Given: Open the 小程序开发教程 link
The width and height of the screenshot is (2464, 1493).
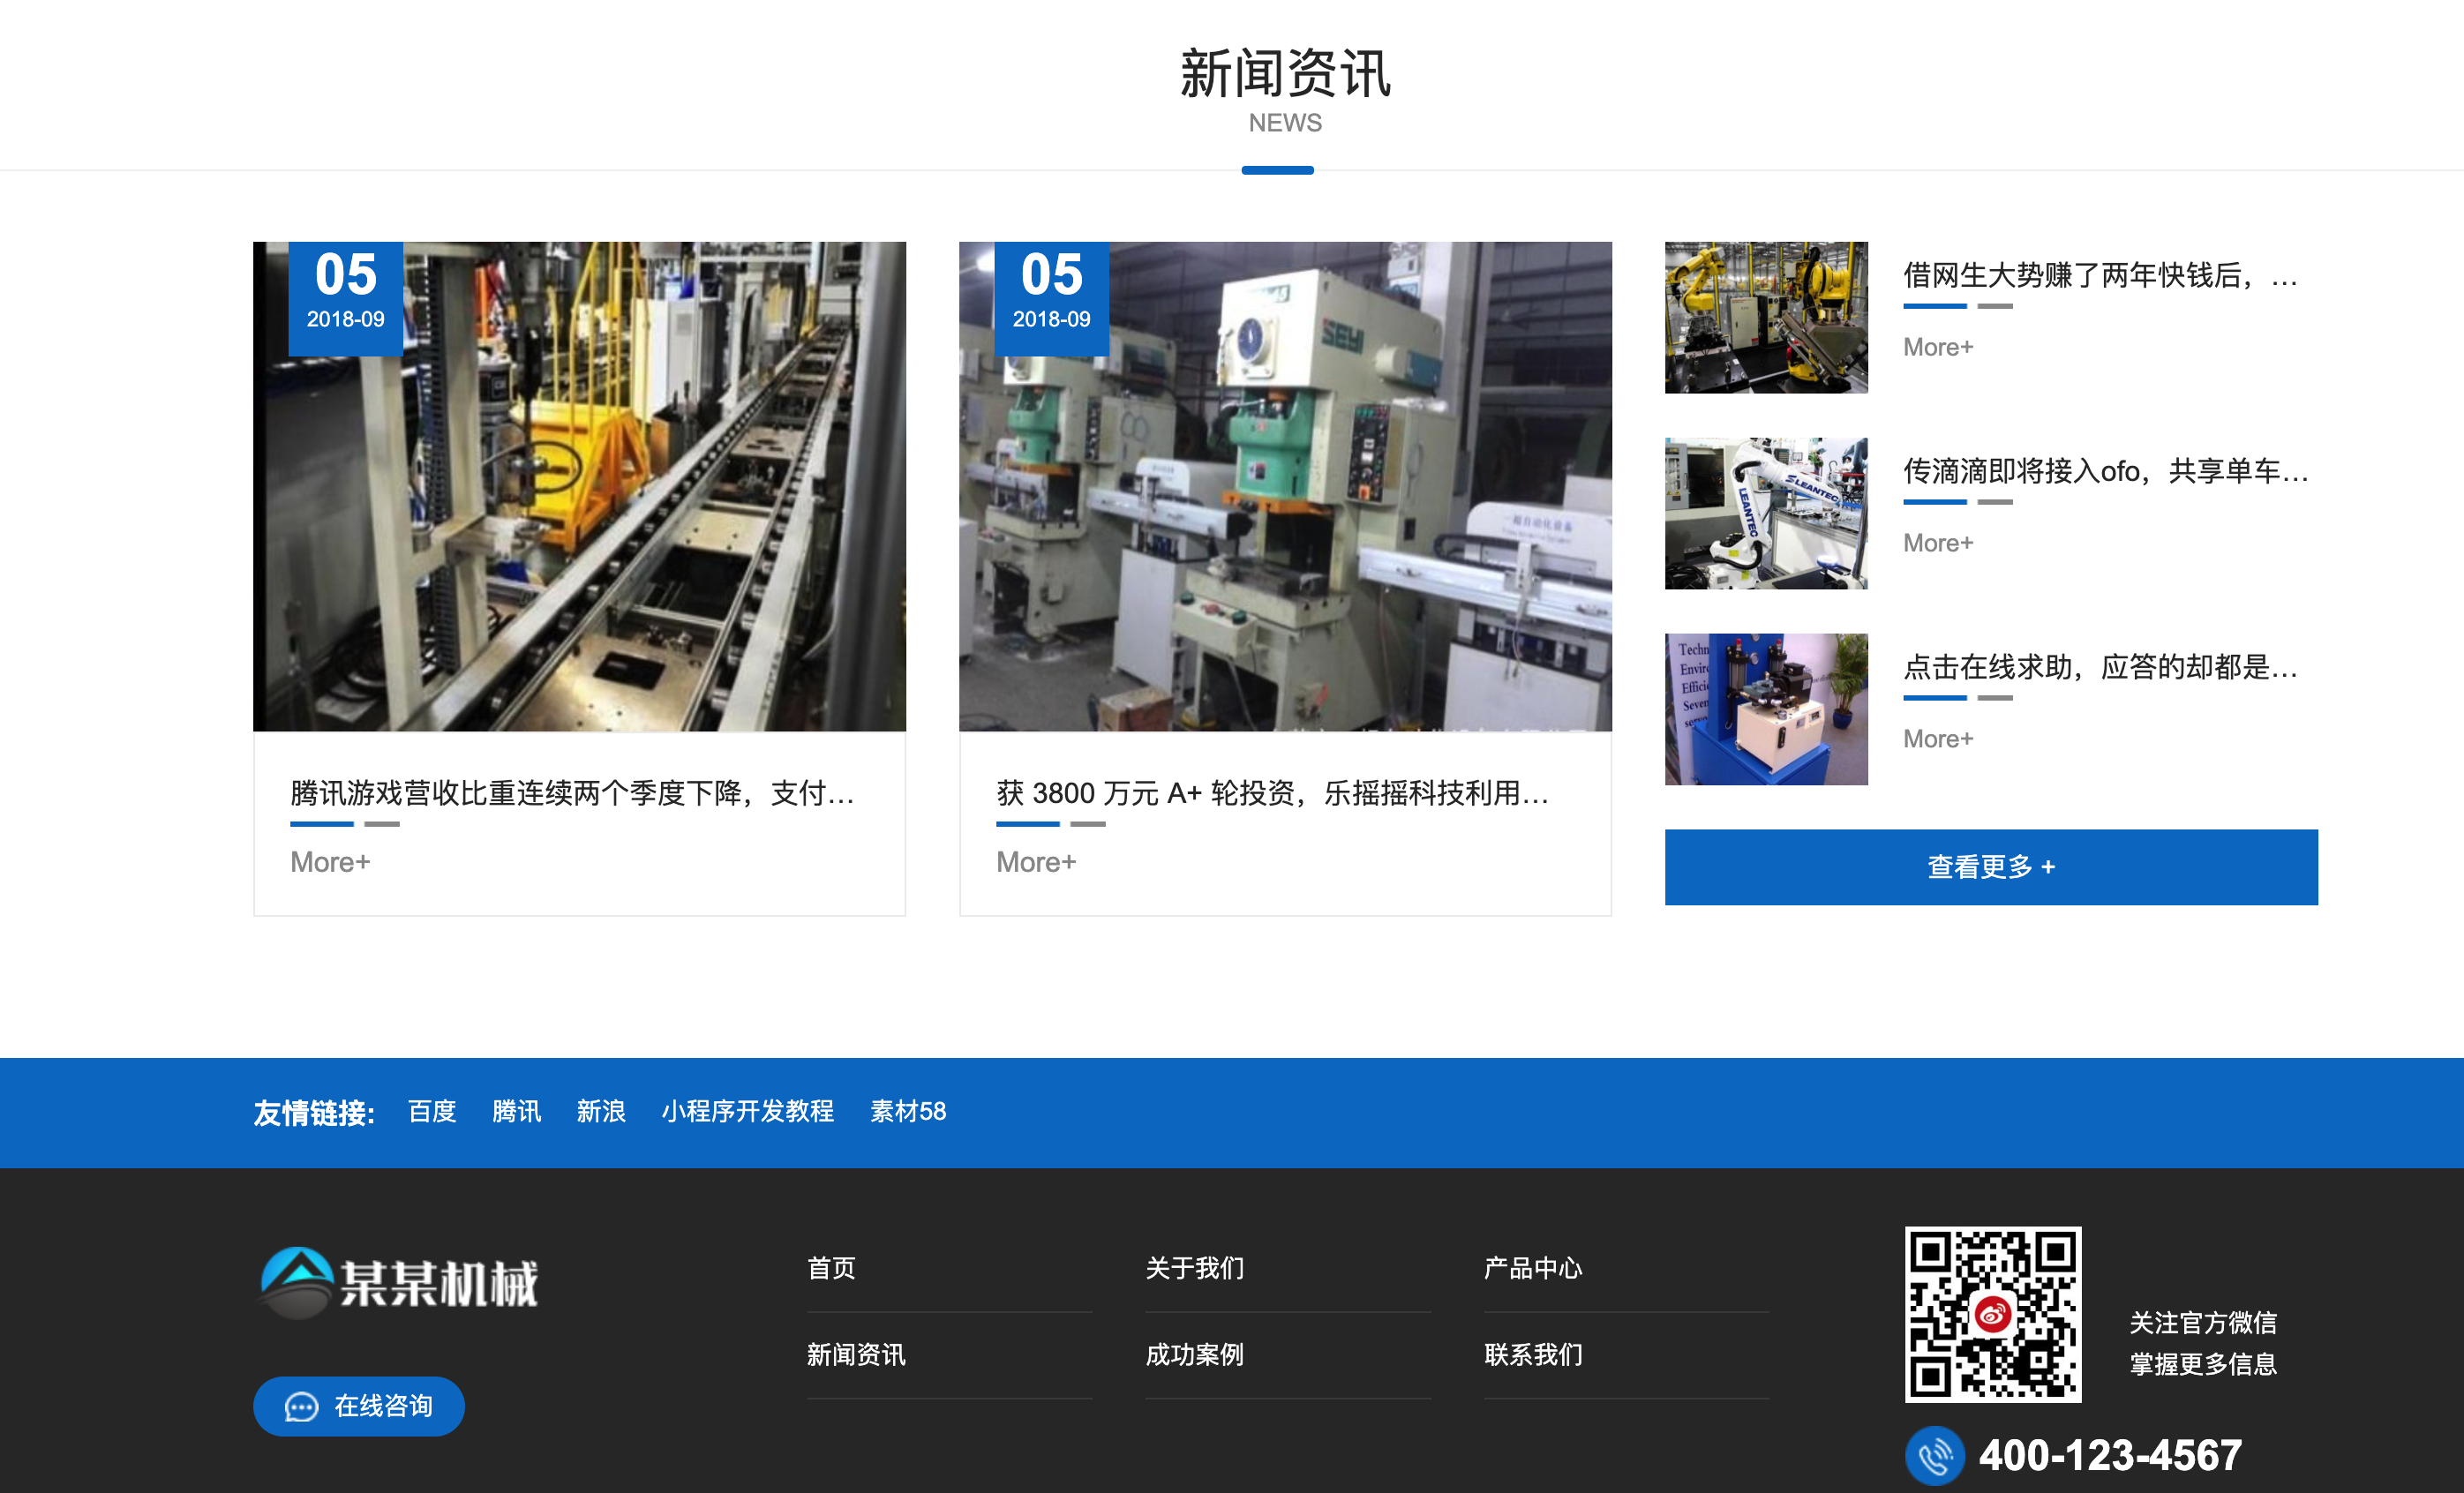Looking at the screenshot, I should tap(747, 1112).
